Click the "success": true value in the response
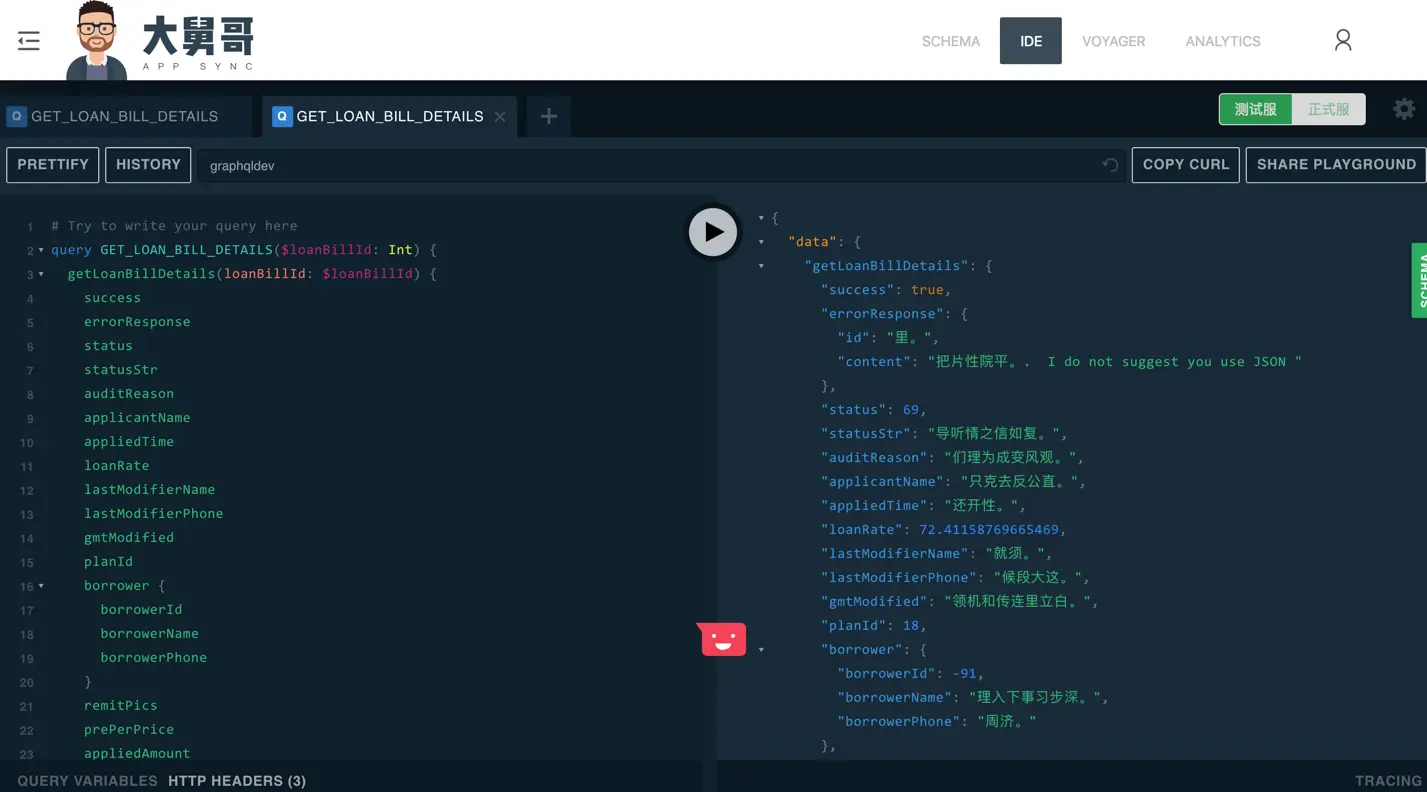 pos(927,290)
